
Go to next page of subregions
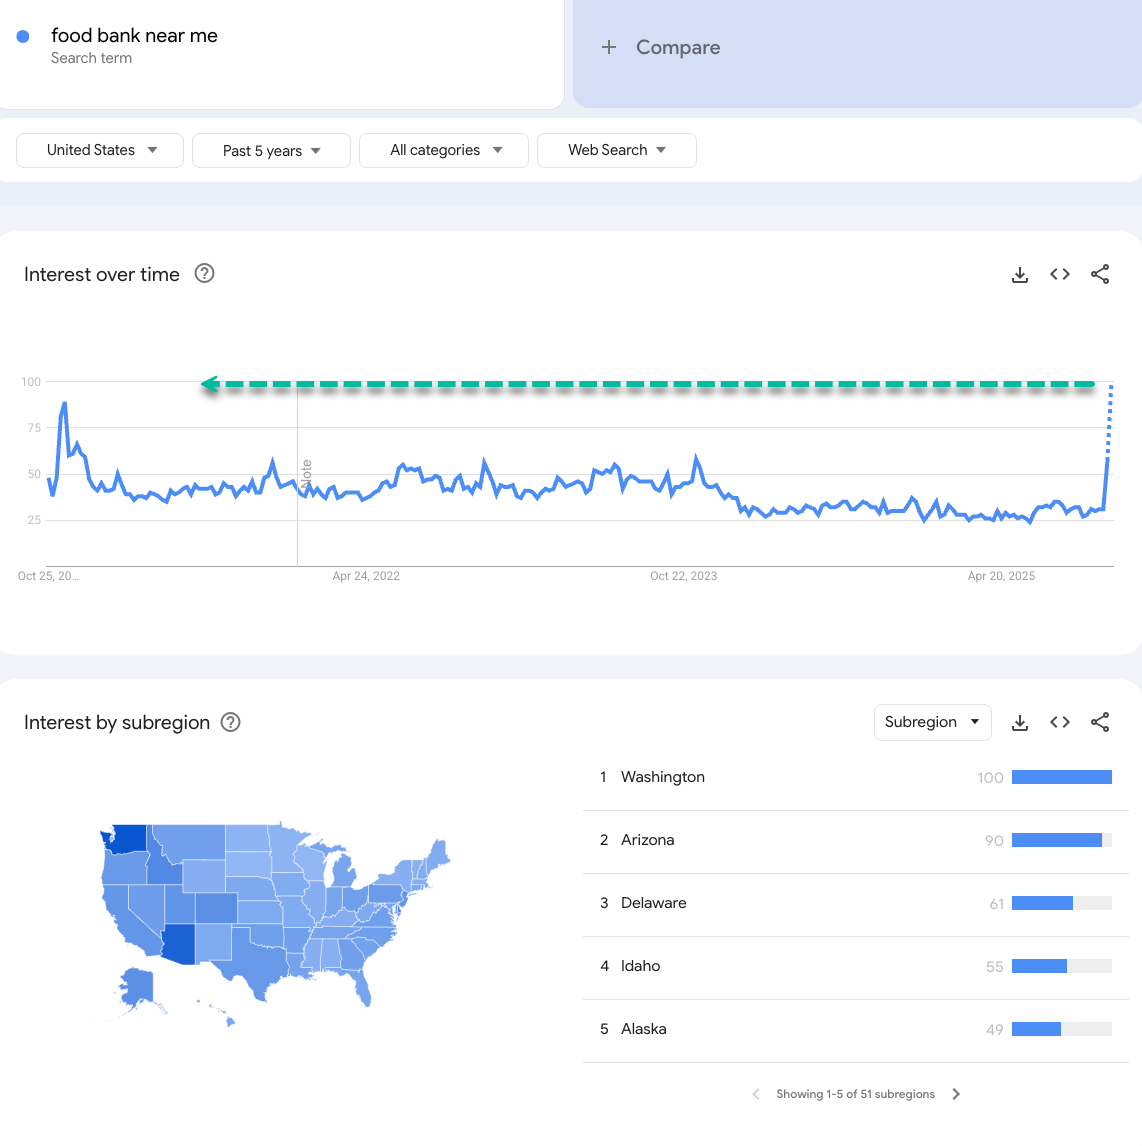coord(956,1094)
